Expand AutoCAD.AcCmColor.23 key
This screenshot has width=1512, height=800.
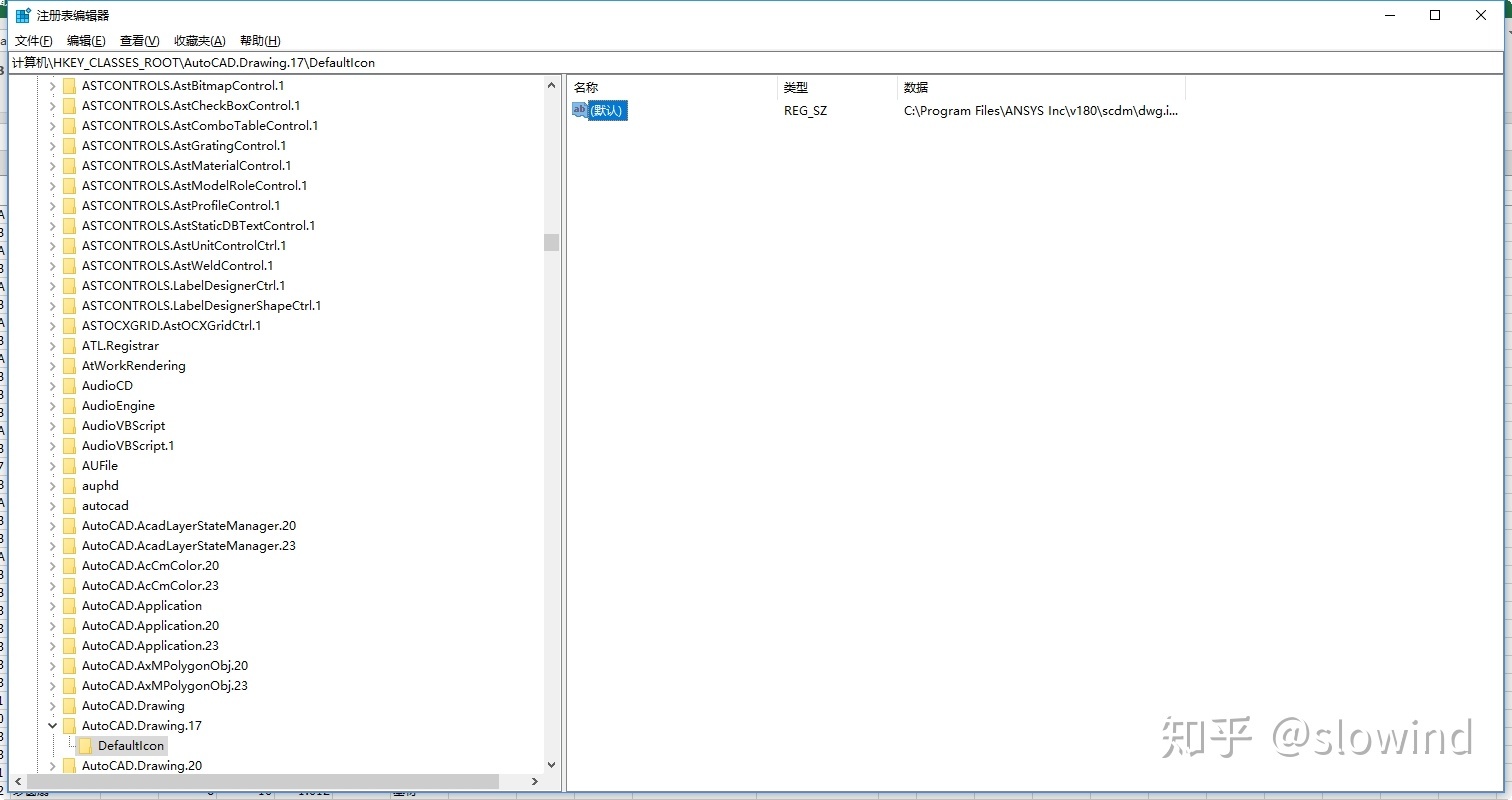tap(53, 586)
